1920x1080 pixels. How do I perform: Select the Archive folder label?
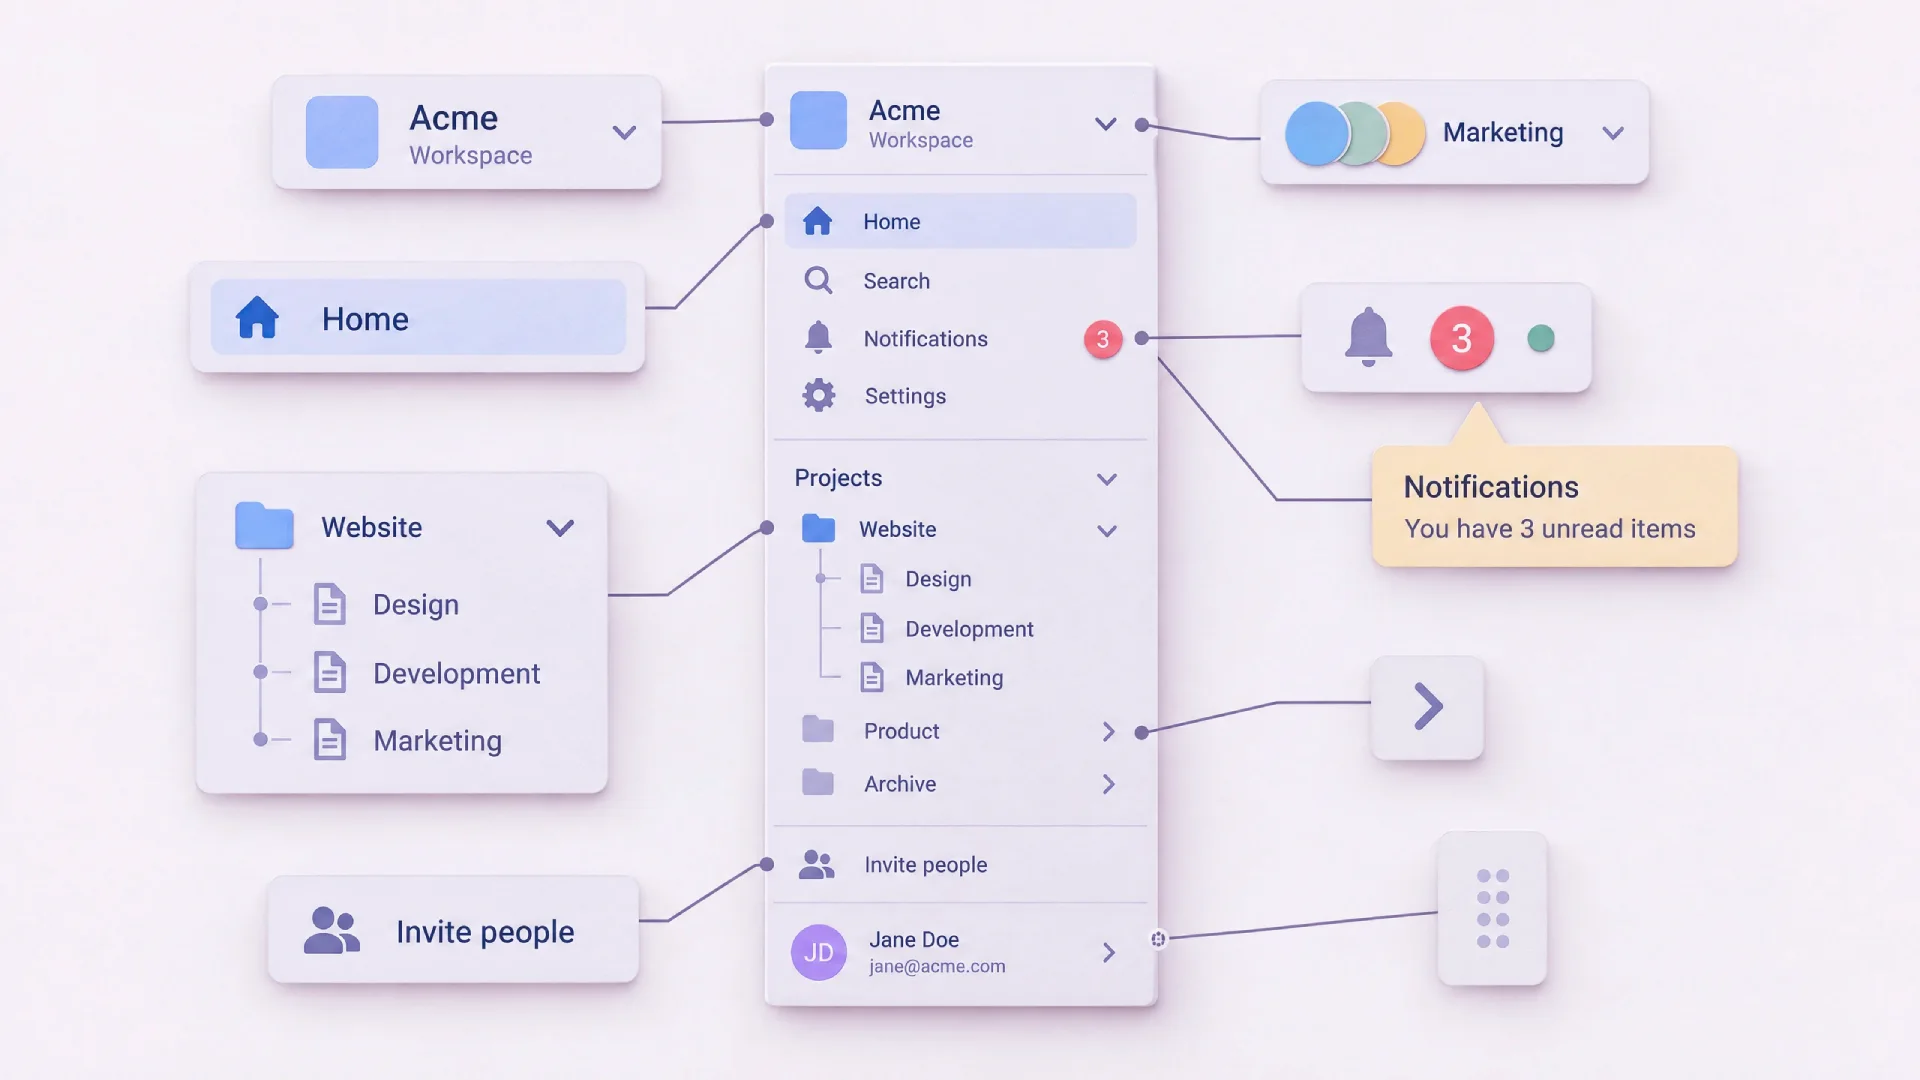tap(900, 784)
